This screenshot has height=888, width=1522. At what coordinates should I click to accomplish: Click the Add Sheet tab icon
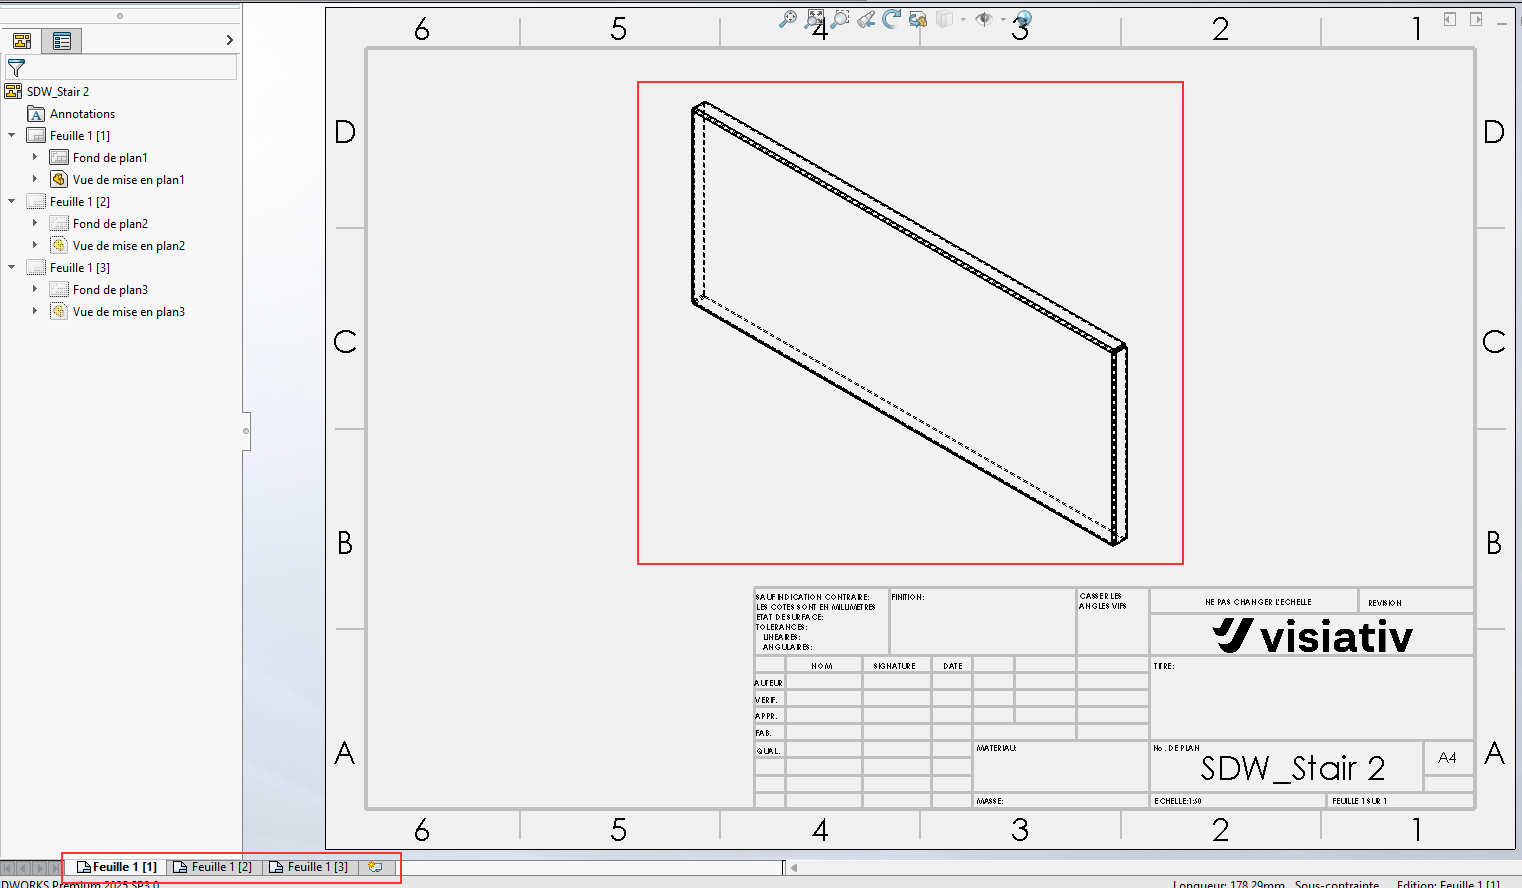375,867
